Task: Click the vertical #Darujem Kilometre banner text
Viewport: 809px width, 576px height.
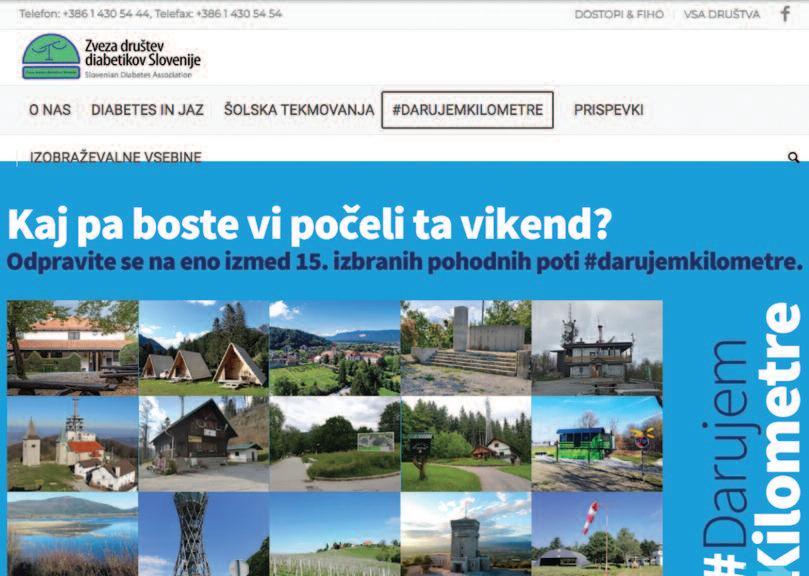Action: (752, 439)
